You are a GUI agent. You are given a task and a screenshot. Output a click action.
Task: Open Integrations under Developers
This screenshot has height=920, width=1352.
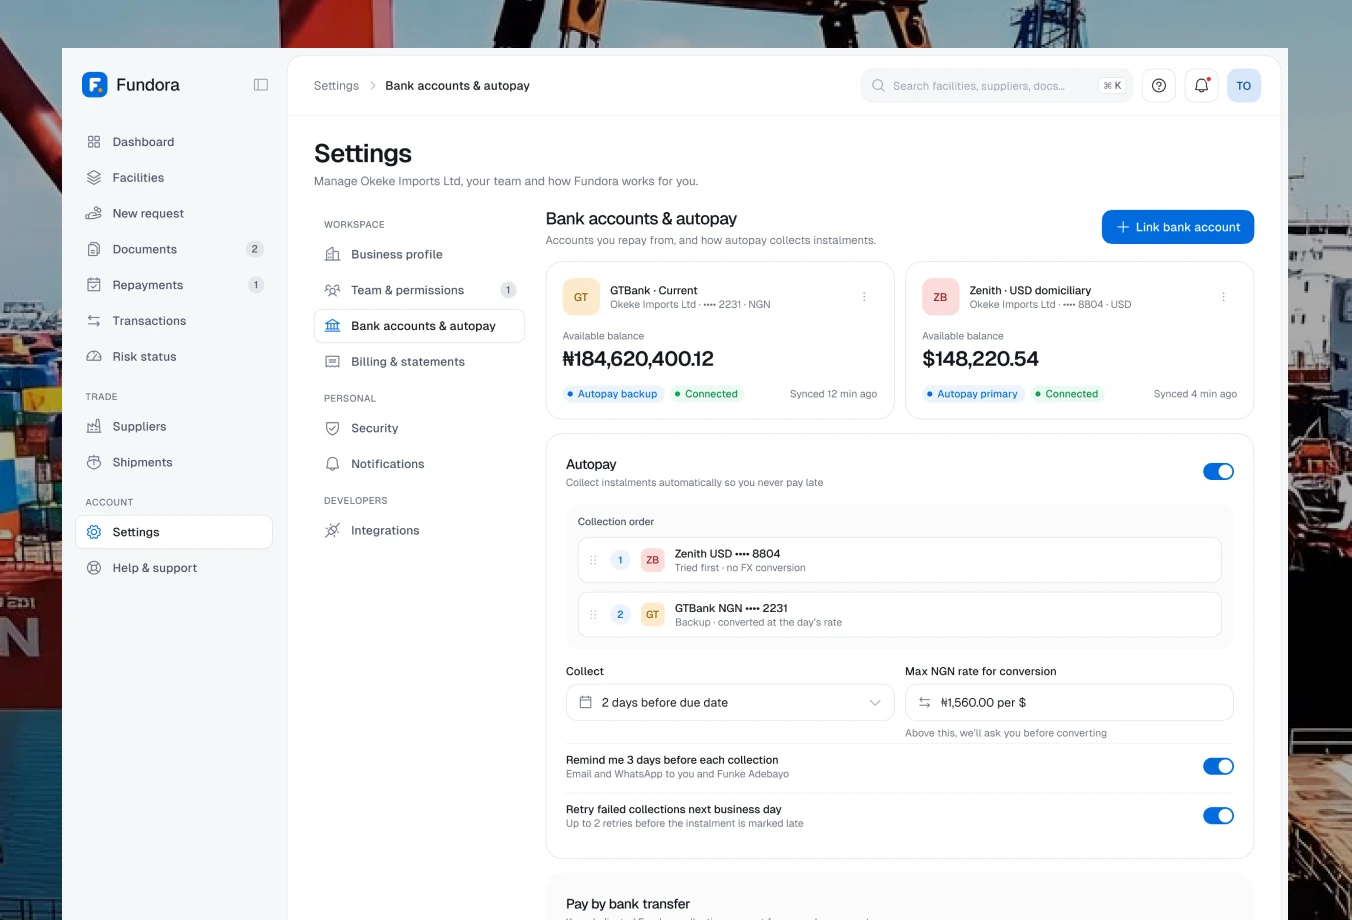click(419, 531)
